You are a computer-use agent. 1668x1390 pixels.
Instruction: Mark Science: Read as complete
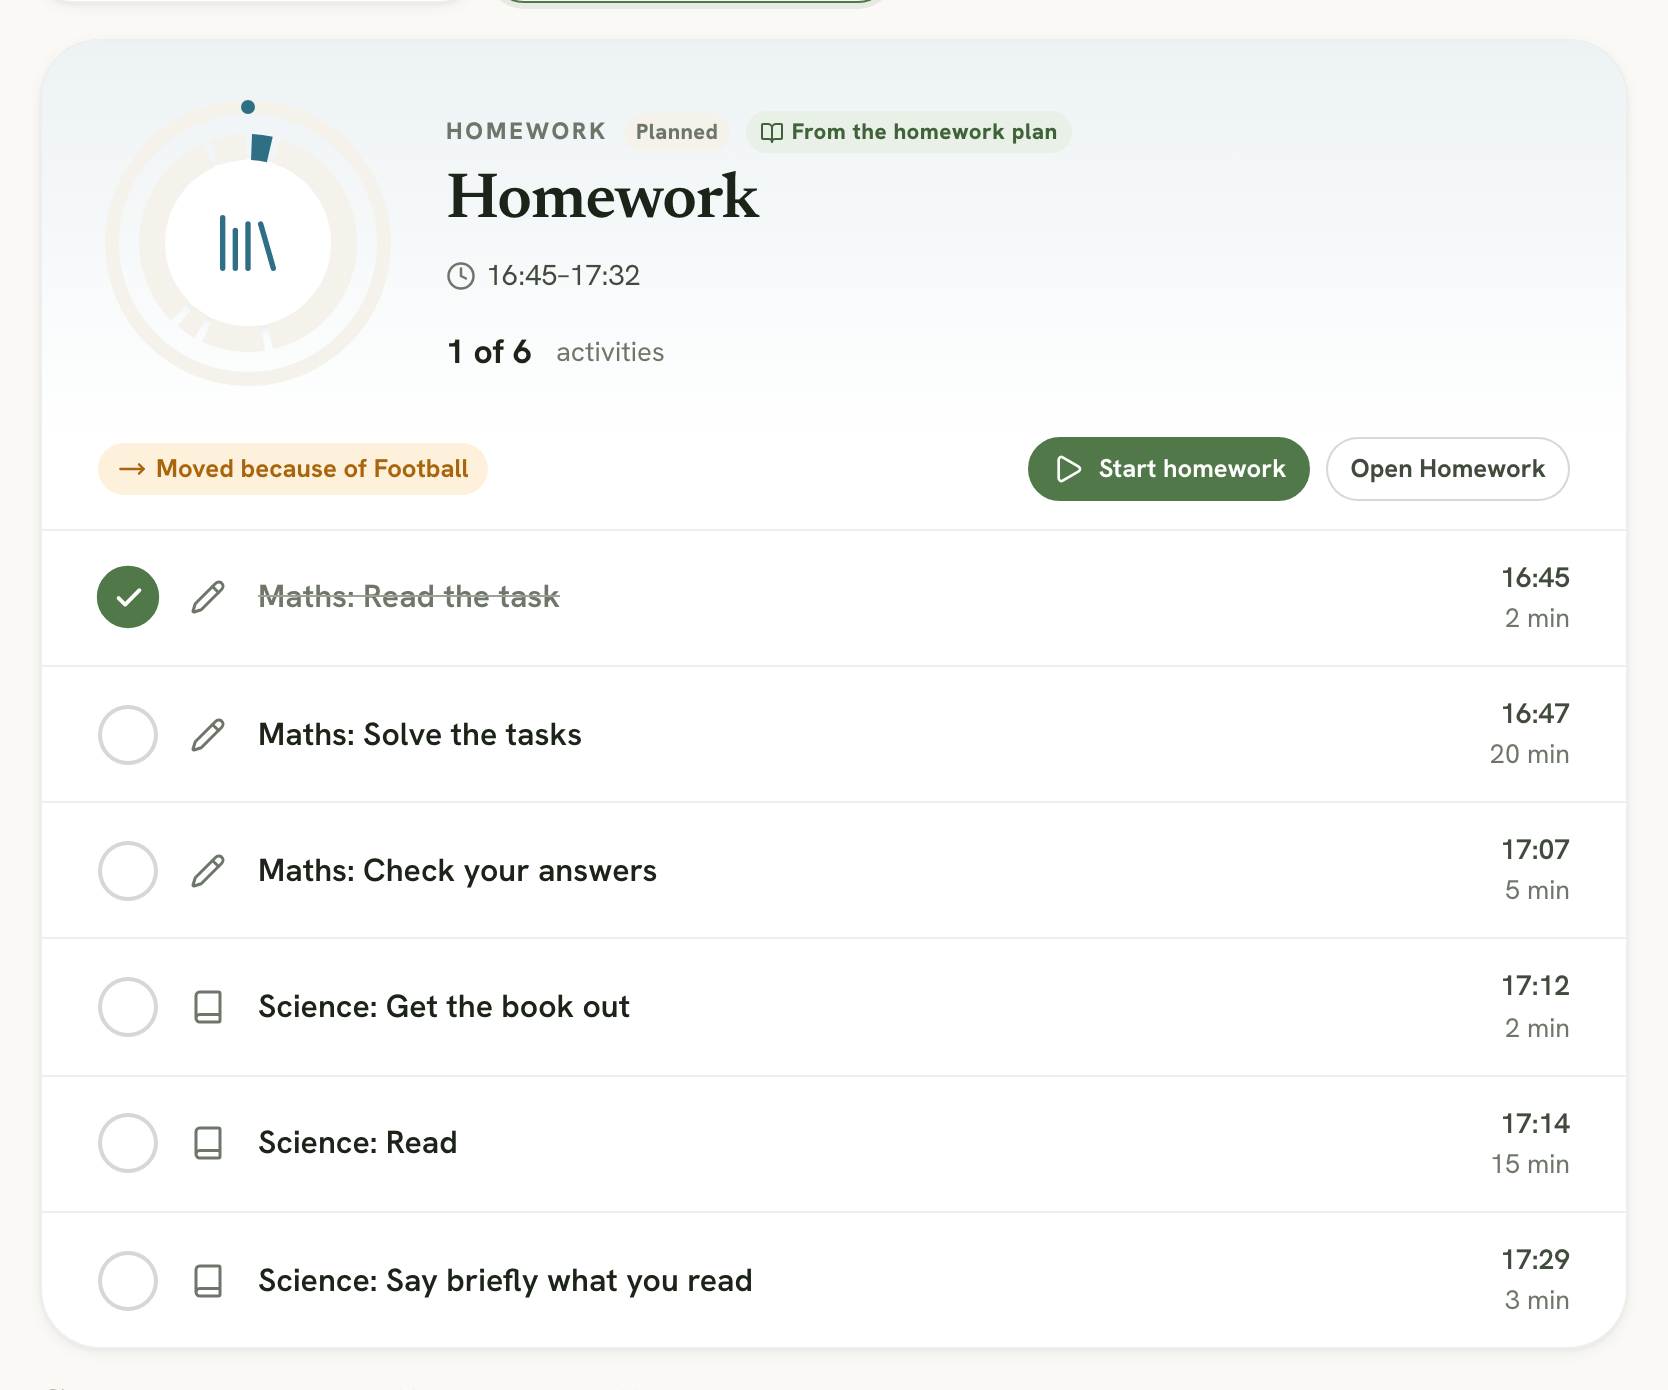pos(128,1143)
